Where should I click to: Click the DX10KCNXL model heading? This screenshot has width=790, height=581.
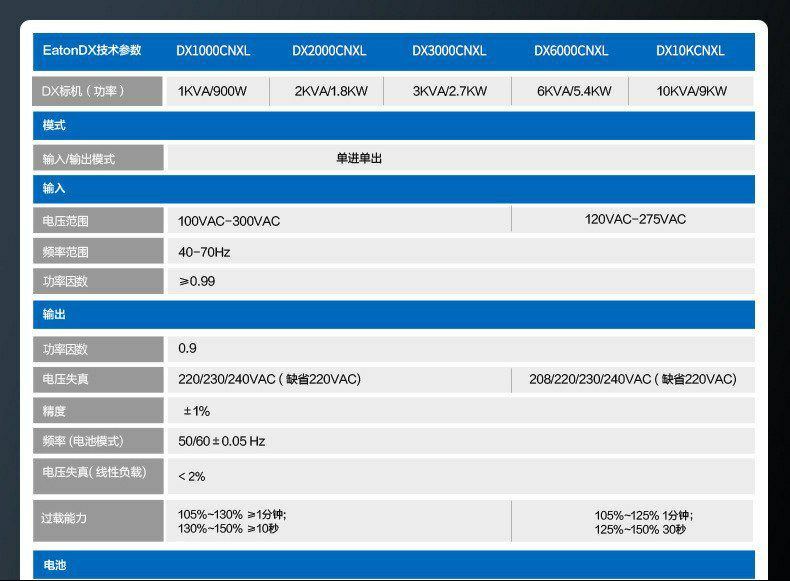point(690,51)
